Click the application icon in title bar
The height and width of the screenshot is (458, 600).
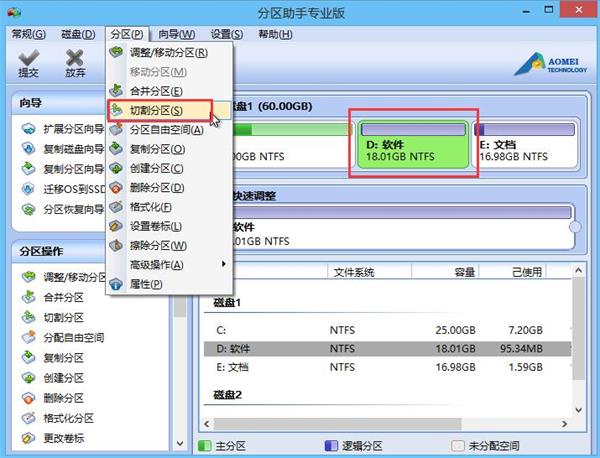14,13
